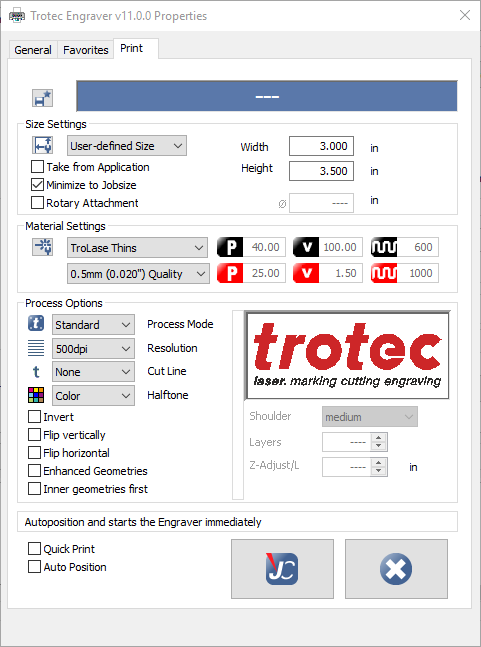Click the black velocity value 100.00
Image resolution: width=481 pixels, height=647 pixels.
pyautogui.click(x=341, y=247)
